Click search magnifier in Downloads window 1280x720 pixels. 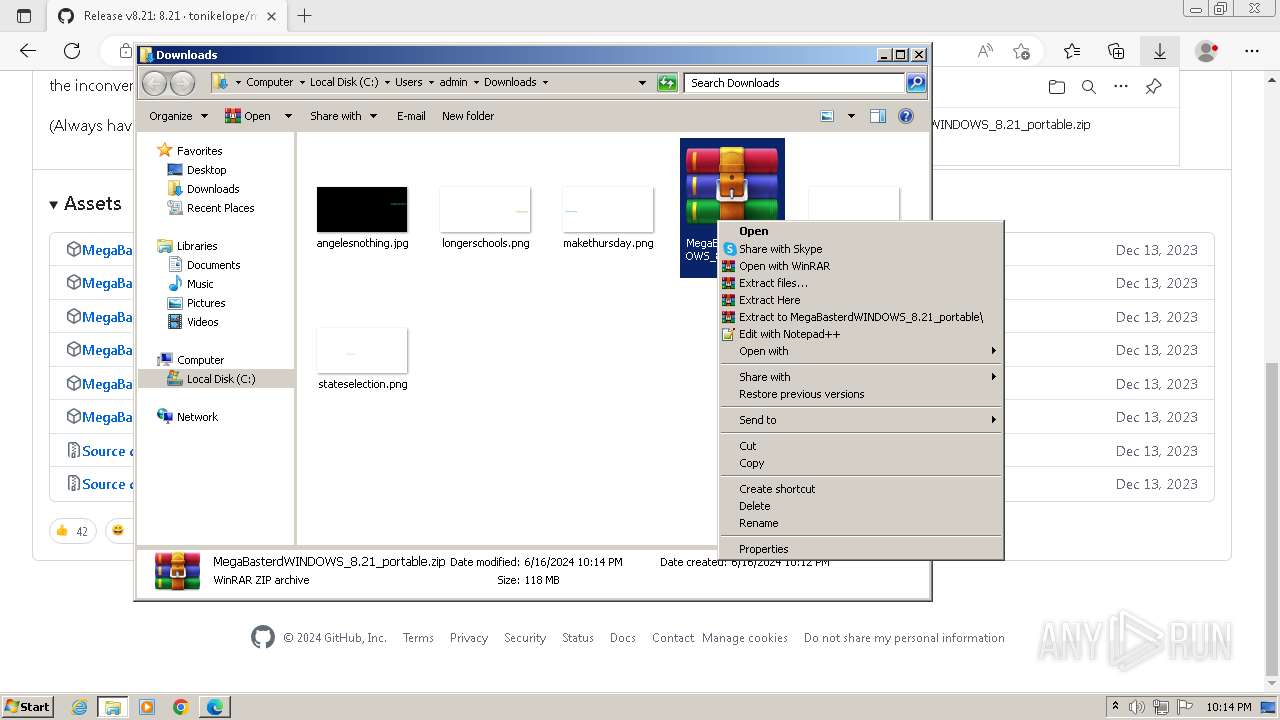(915, 83)
